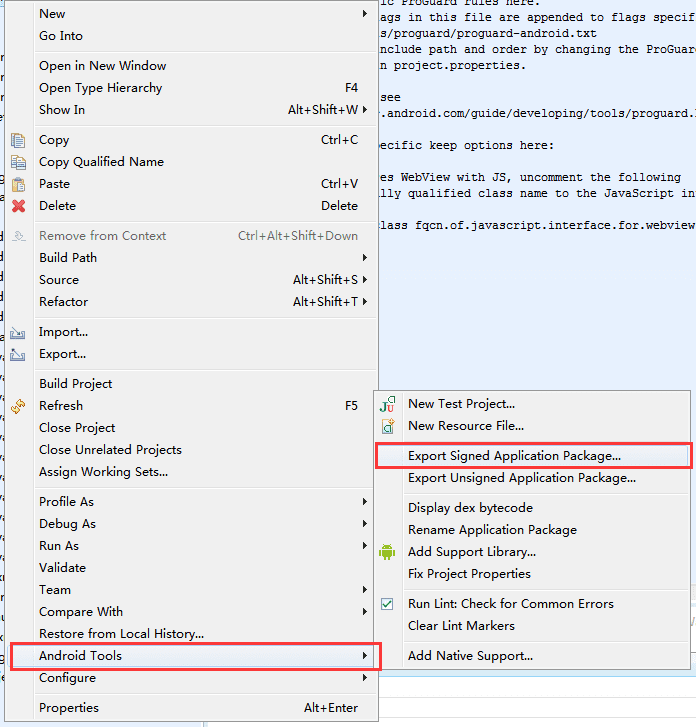Image resolution: width=696 pixels, height=727 pixels.
Task: Expand the Compare With submenu arrow
Action: [x=365, y=612]
